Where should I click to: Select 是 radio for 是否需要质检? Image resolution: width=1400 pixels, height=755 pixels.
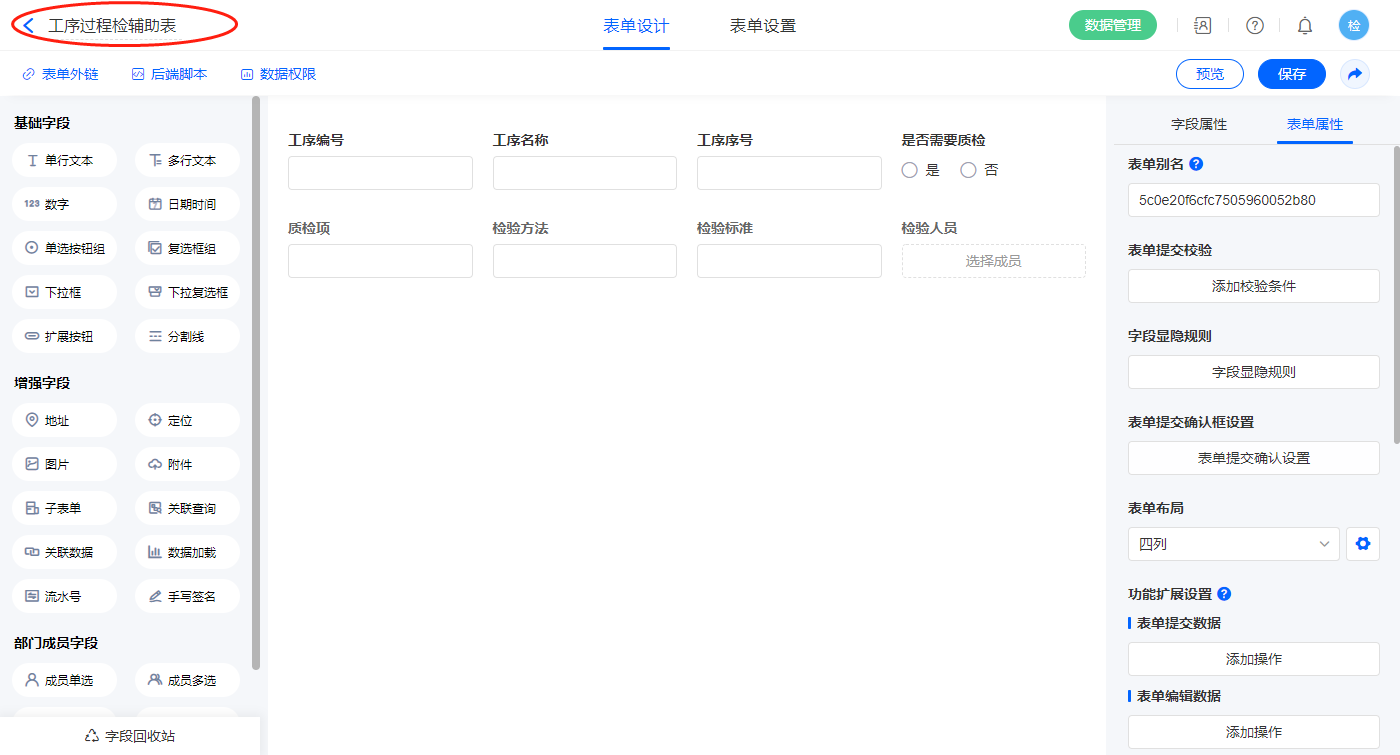909,171
